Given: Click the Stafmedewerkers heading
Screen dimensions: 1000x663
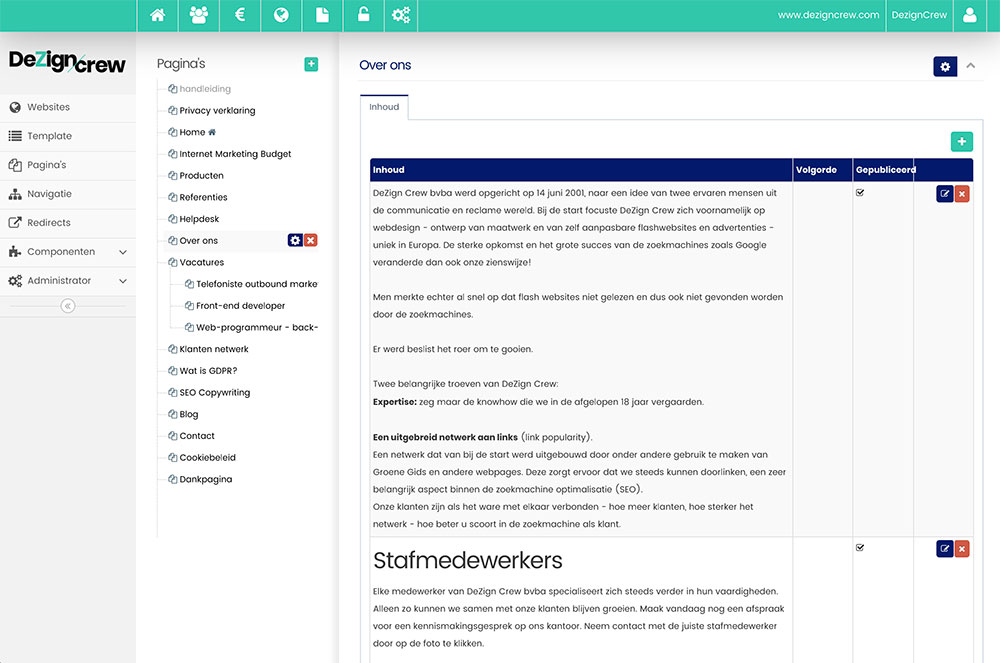Looking at the screenshot, I should point(467,560).
